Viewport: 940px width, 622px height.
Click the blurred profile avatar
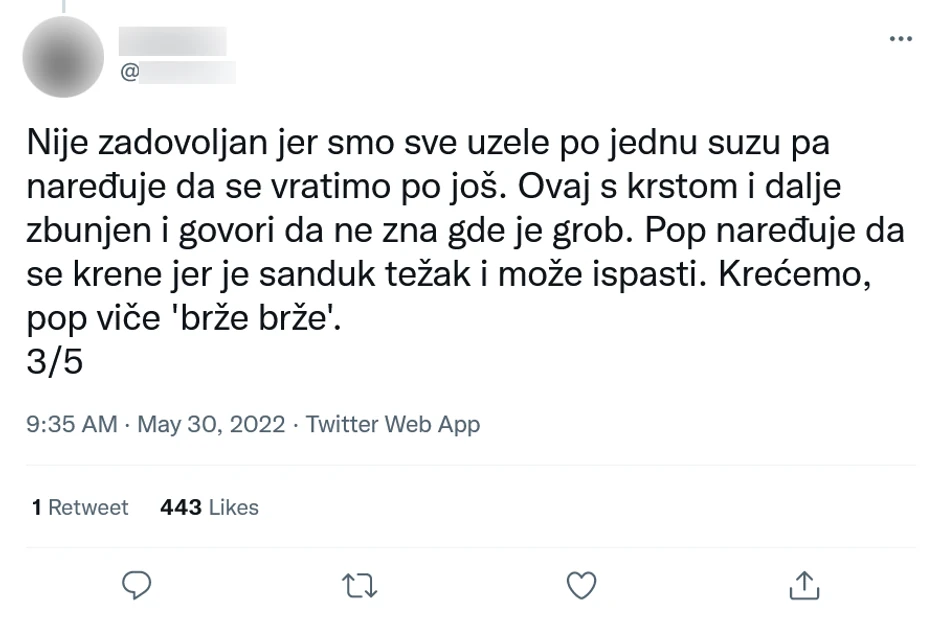[63, 57]
